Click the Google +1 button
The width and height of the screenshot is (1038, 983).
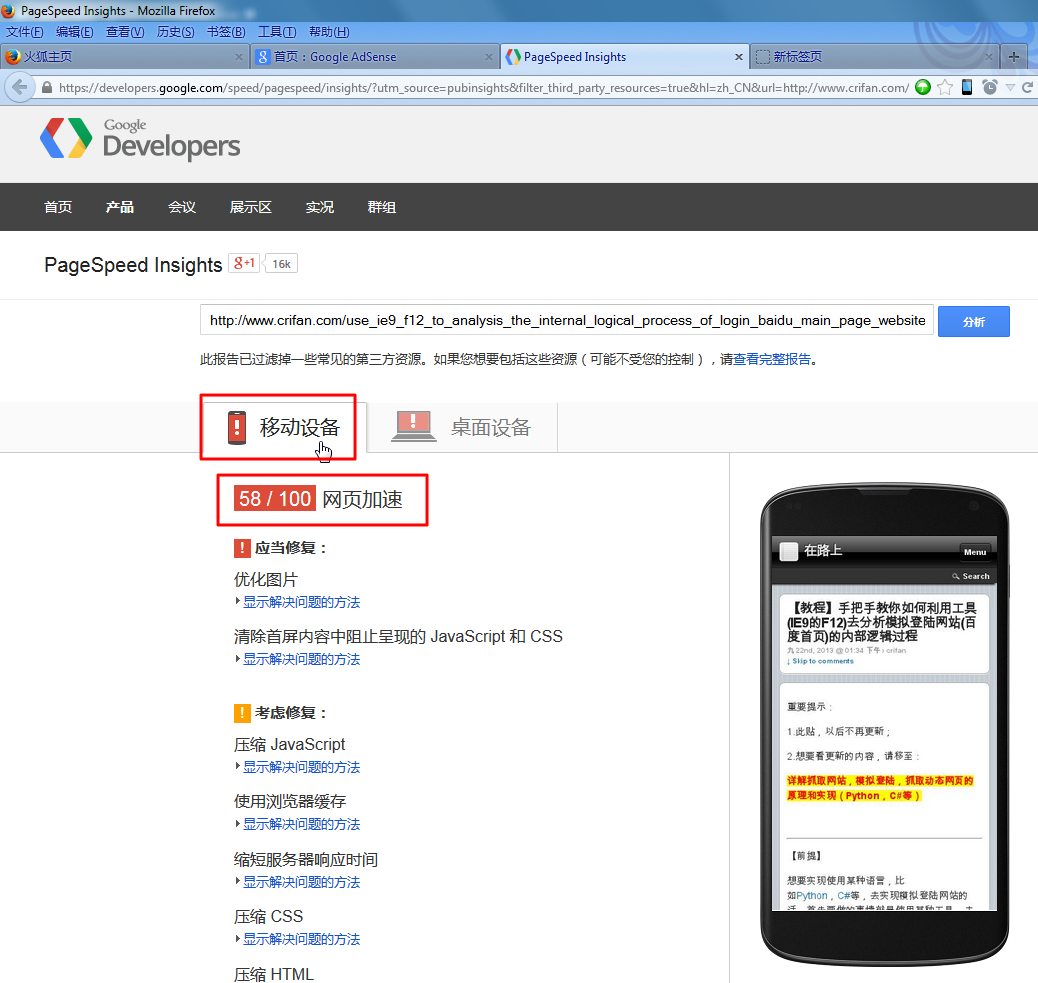(244, 263)
